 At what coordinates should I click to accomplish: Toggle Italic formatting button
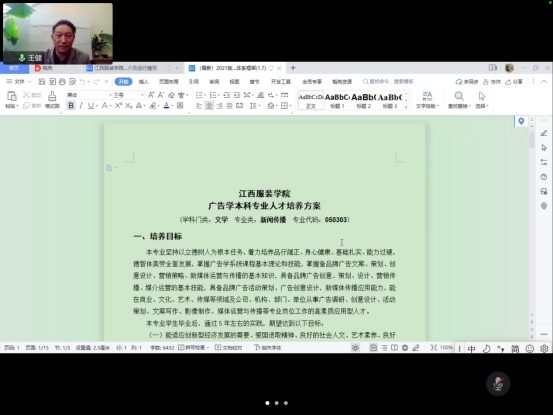pyautogui.click(x=81, y=105)
